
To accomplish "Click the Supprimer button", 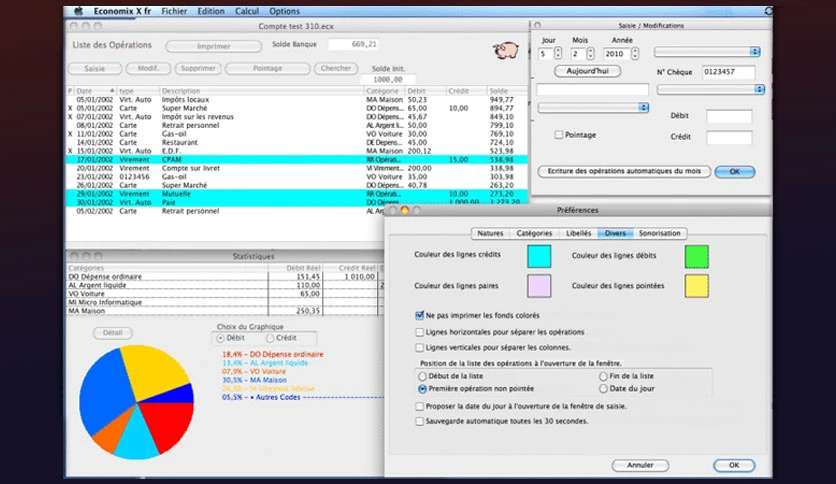I will click(x=198, y=68).
